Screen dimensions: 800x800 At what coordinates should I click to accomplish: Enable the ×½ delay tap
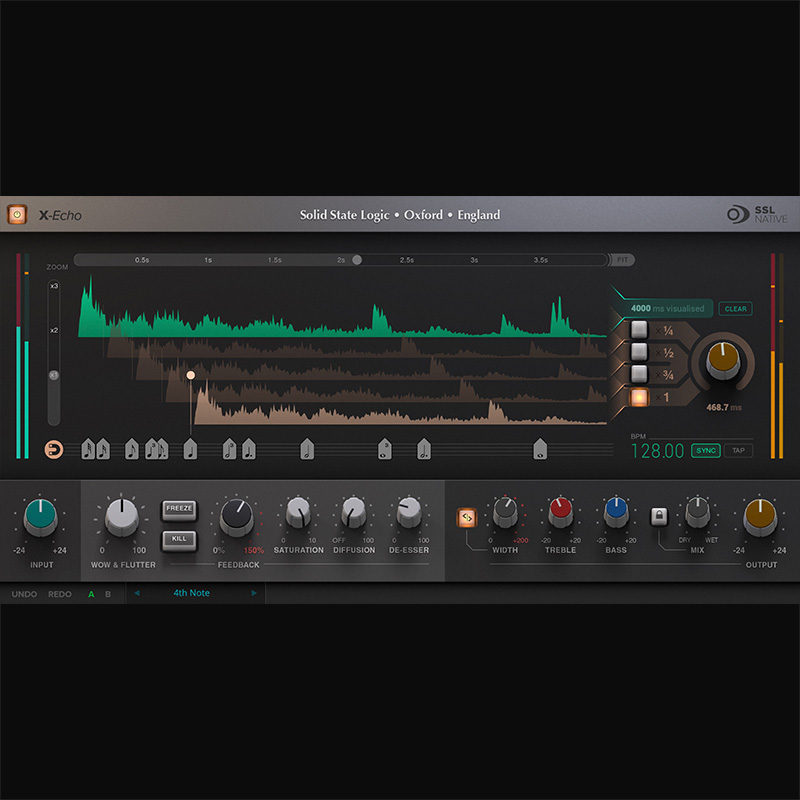tap(639, 352)
